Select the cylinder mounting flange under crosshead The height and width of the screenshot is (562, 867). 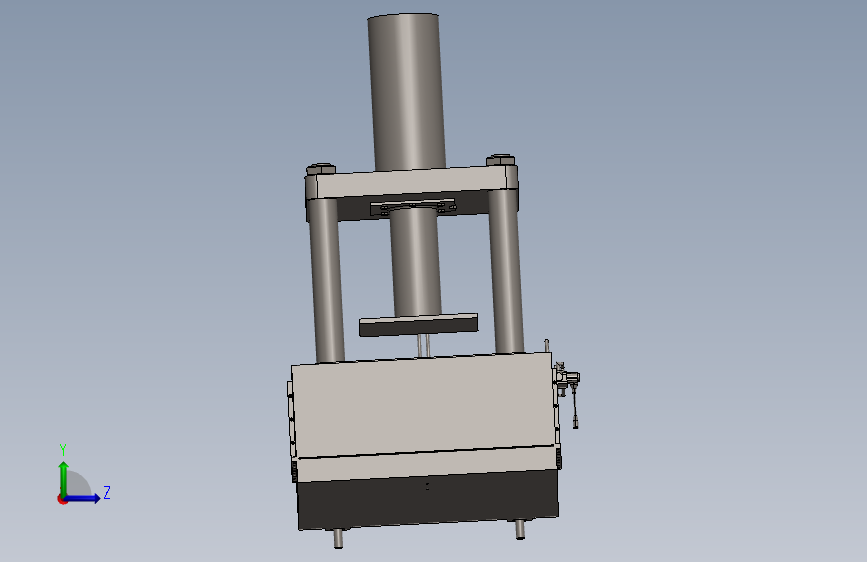click(x=413, y=207)
